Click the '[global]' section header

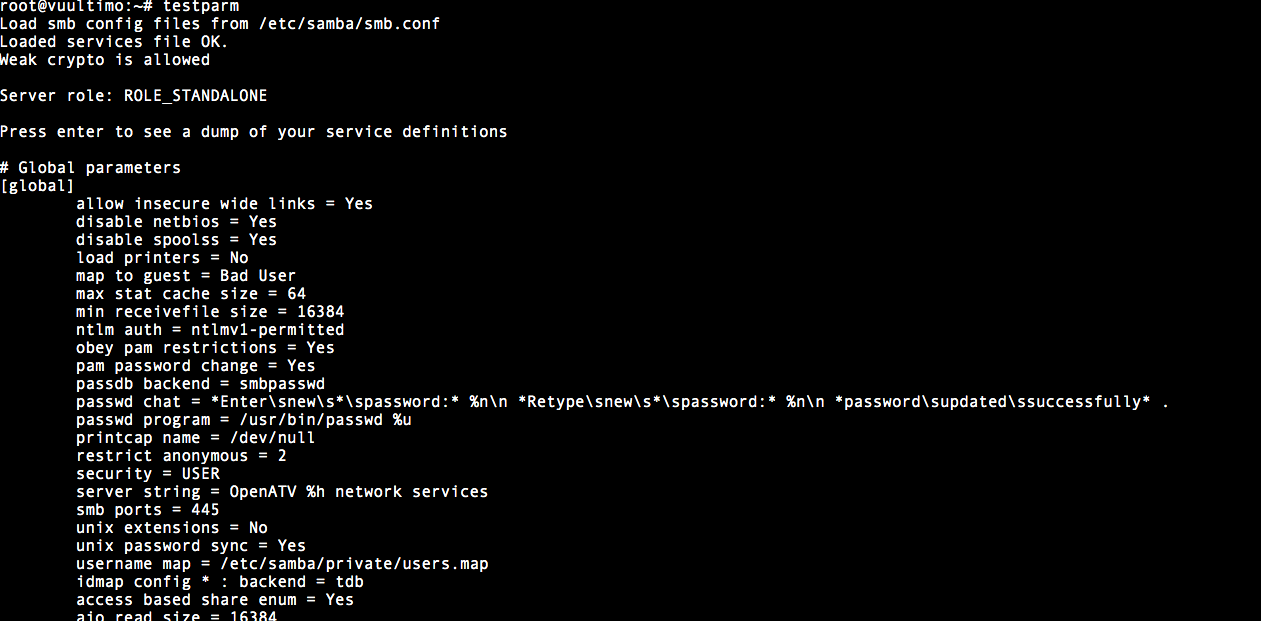click(x=37, y=186)
